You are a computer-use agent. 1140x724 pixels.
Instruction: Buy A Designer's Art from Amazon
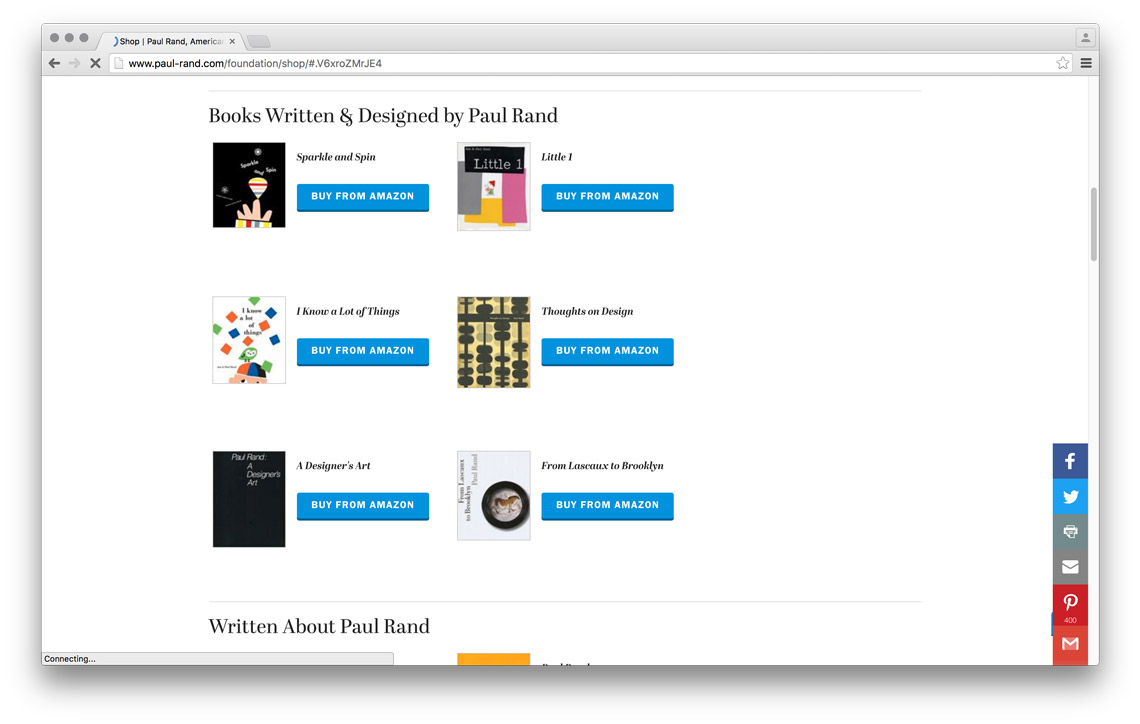pyautogui.click(x=363, y=505)
